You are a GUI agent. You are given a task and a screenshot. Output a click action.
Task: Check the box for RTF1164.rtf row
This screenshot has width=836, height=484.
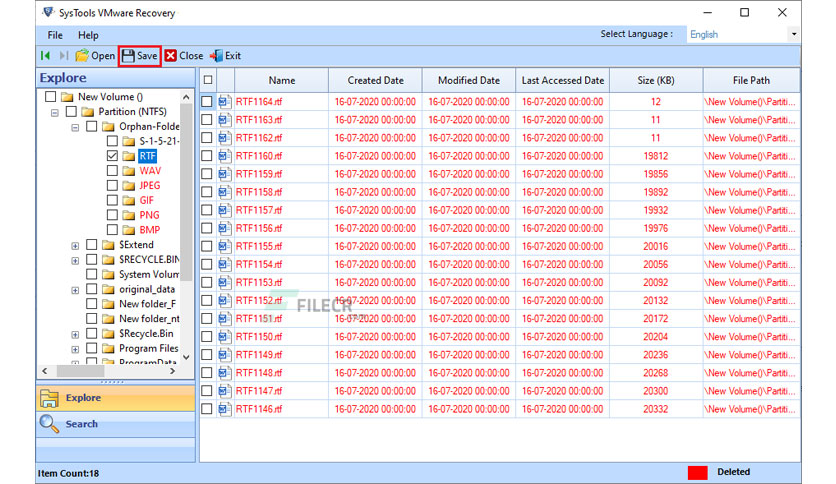point(207,101)
